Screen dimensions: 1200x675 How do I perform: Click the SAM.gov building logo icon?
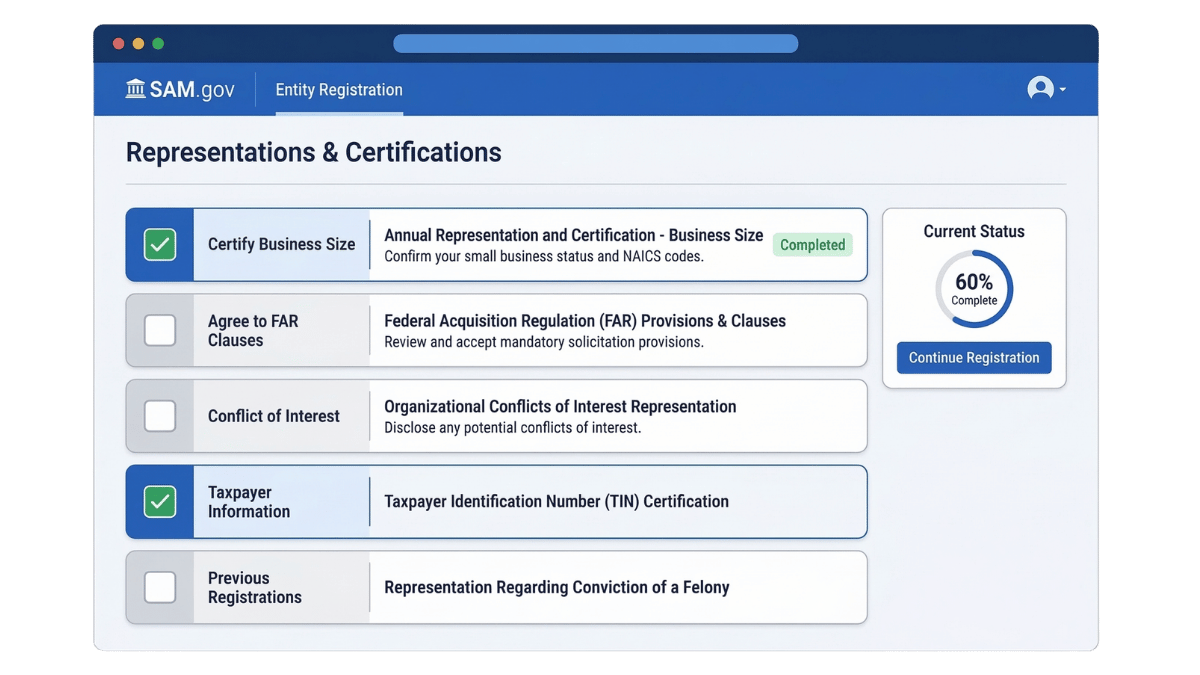click(135, 89)
